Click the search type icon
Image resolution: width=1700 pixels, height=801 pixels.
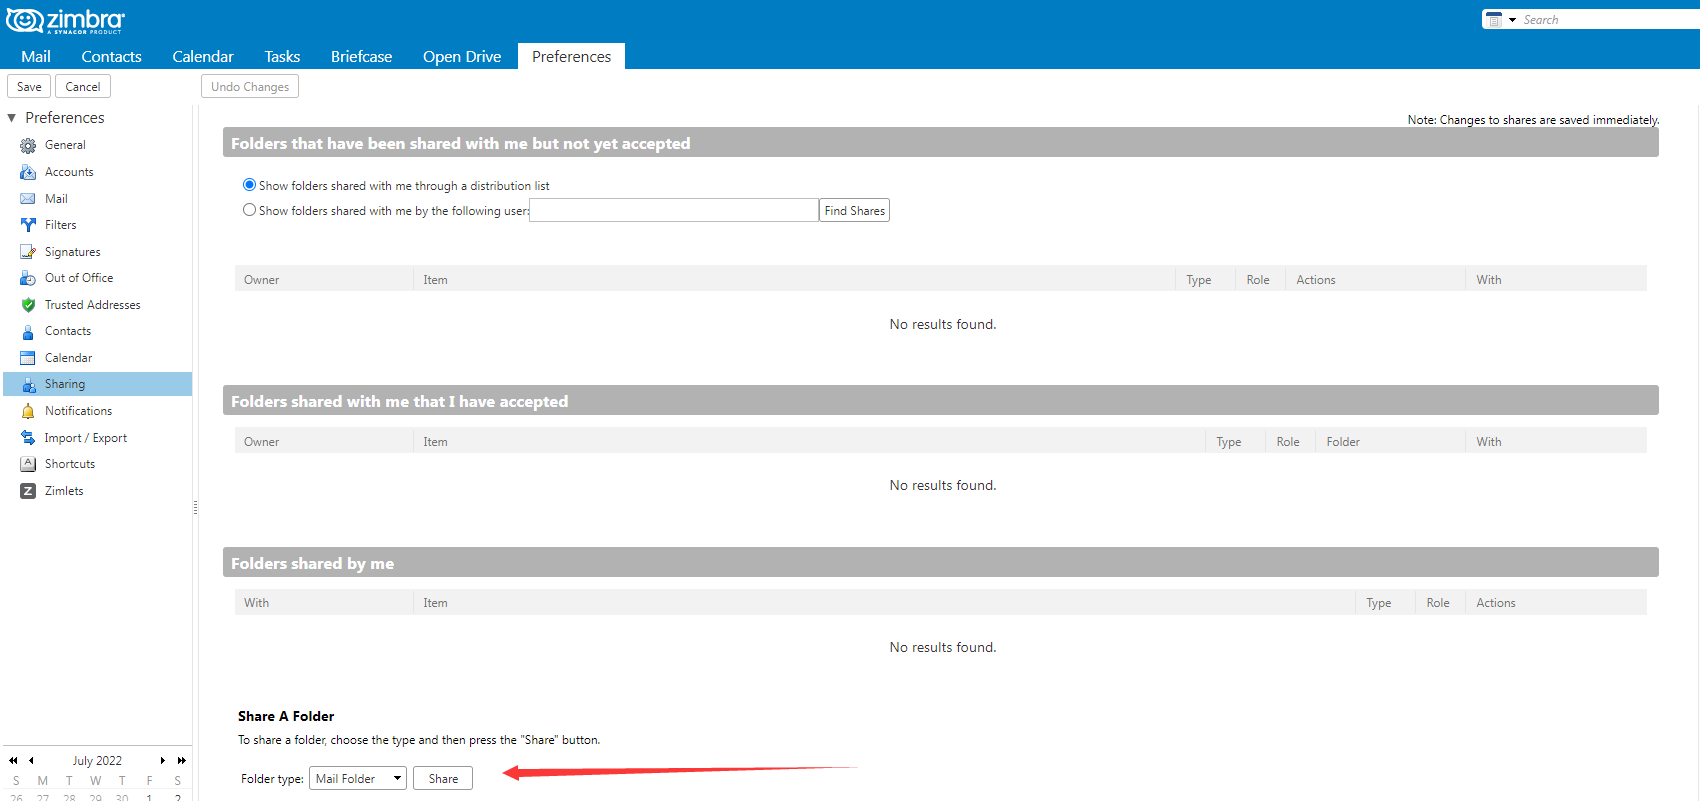(1494, 20)
